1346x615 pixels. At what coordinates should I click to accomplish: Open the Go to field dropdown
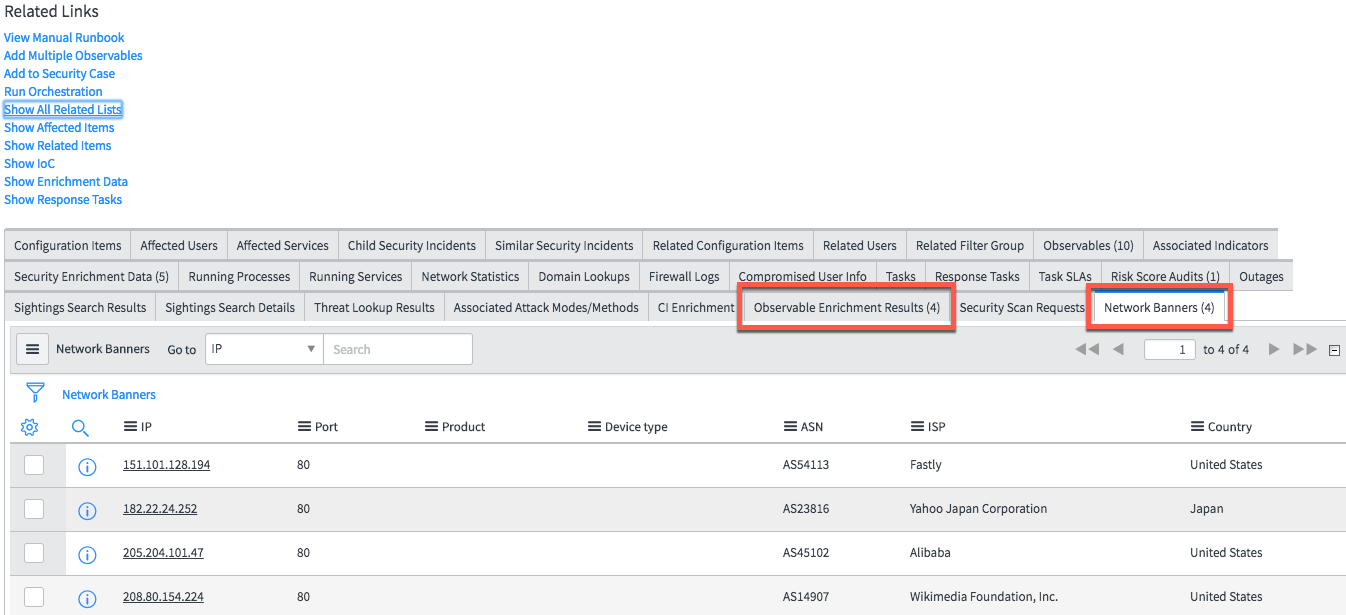click(264, 349)
